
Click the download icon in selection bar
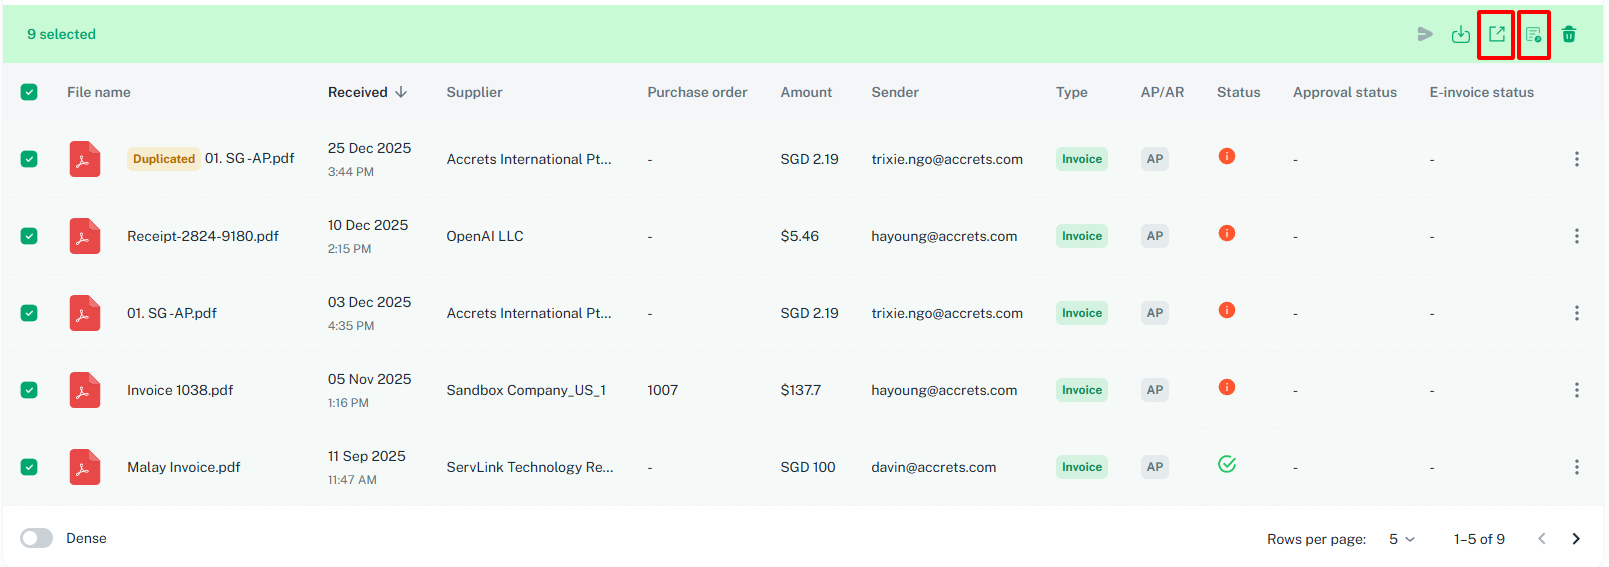(x=1460, y=35)
